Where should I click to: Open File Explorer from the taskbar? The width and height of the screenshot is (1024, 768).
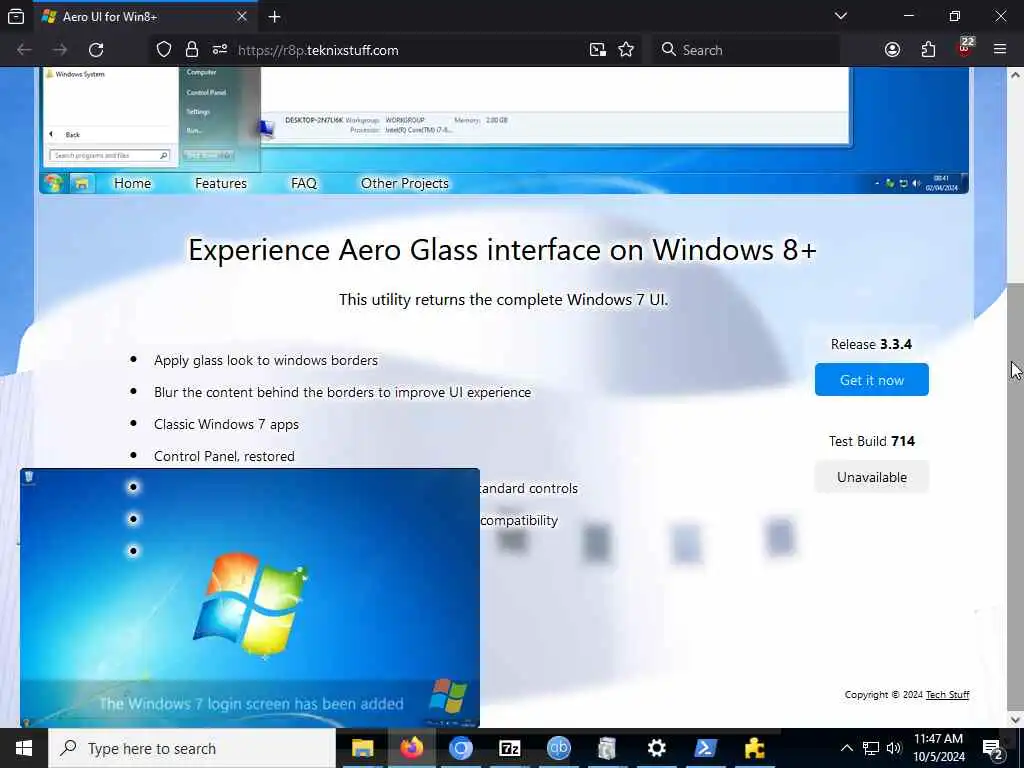(x=362, y=748)
